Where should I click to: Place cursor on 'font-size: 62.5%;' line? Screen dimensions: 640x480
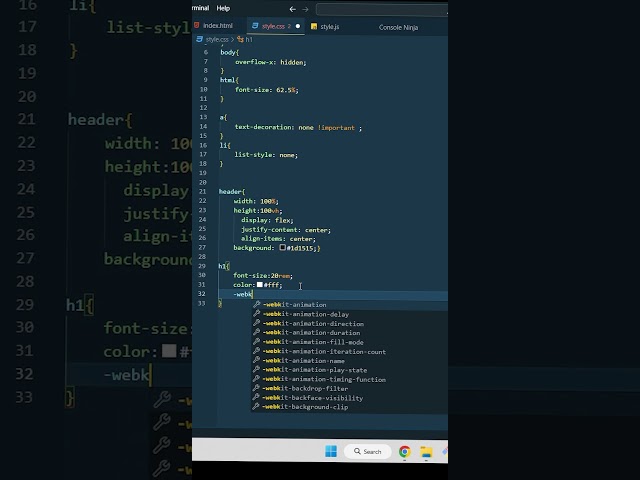[x=267, y=90]
